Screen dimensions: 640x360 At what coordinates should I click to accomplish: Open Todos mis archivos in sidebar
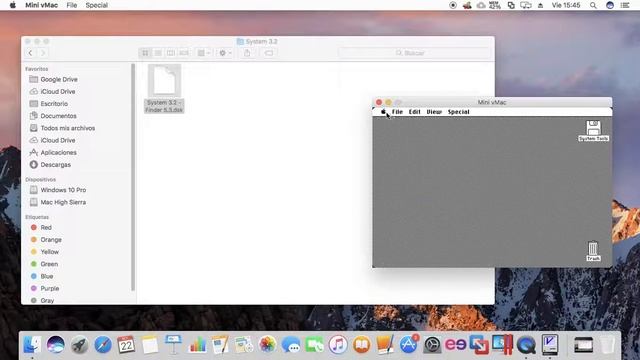coord(62,128)
